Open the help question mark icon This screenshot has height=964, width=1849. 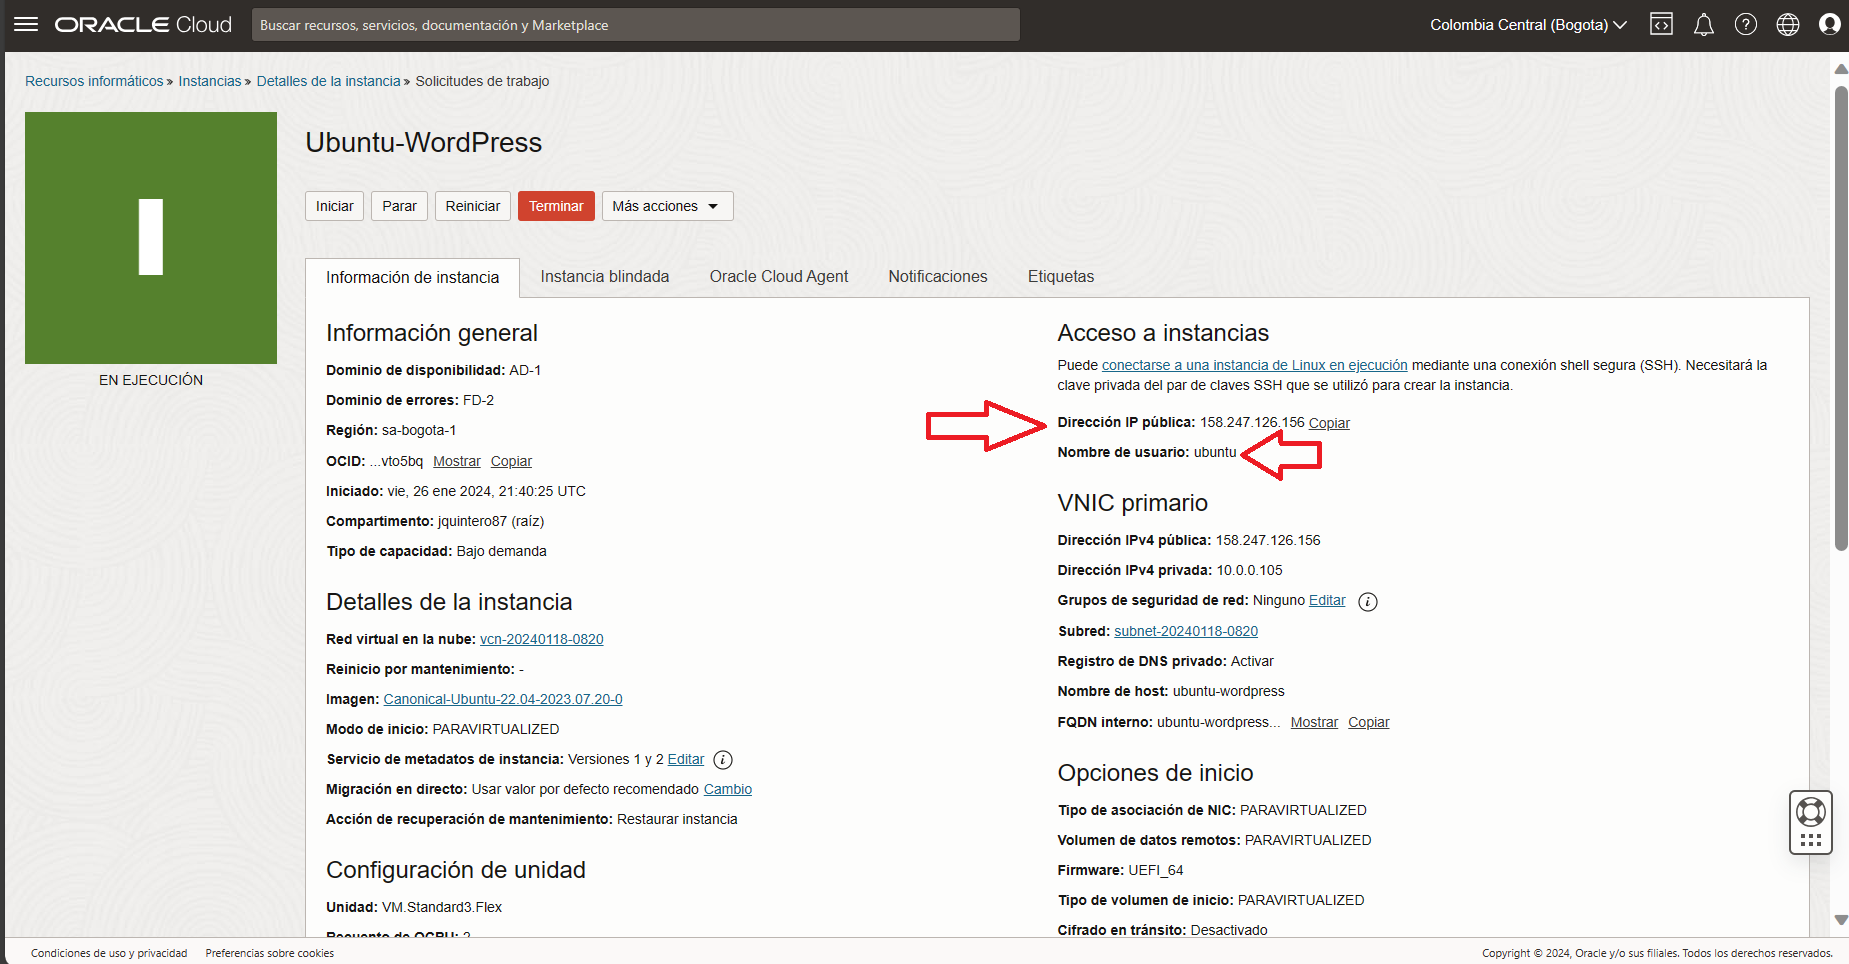coord(1746,25)
